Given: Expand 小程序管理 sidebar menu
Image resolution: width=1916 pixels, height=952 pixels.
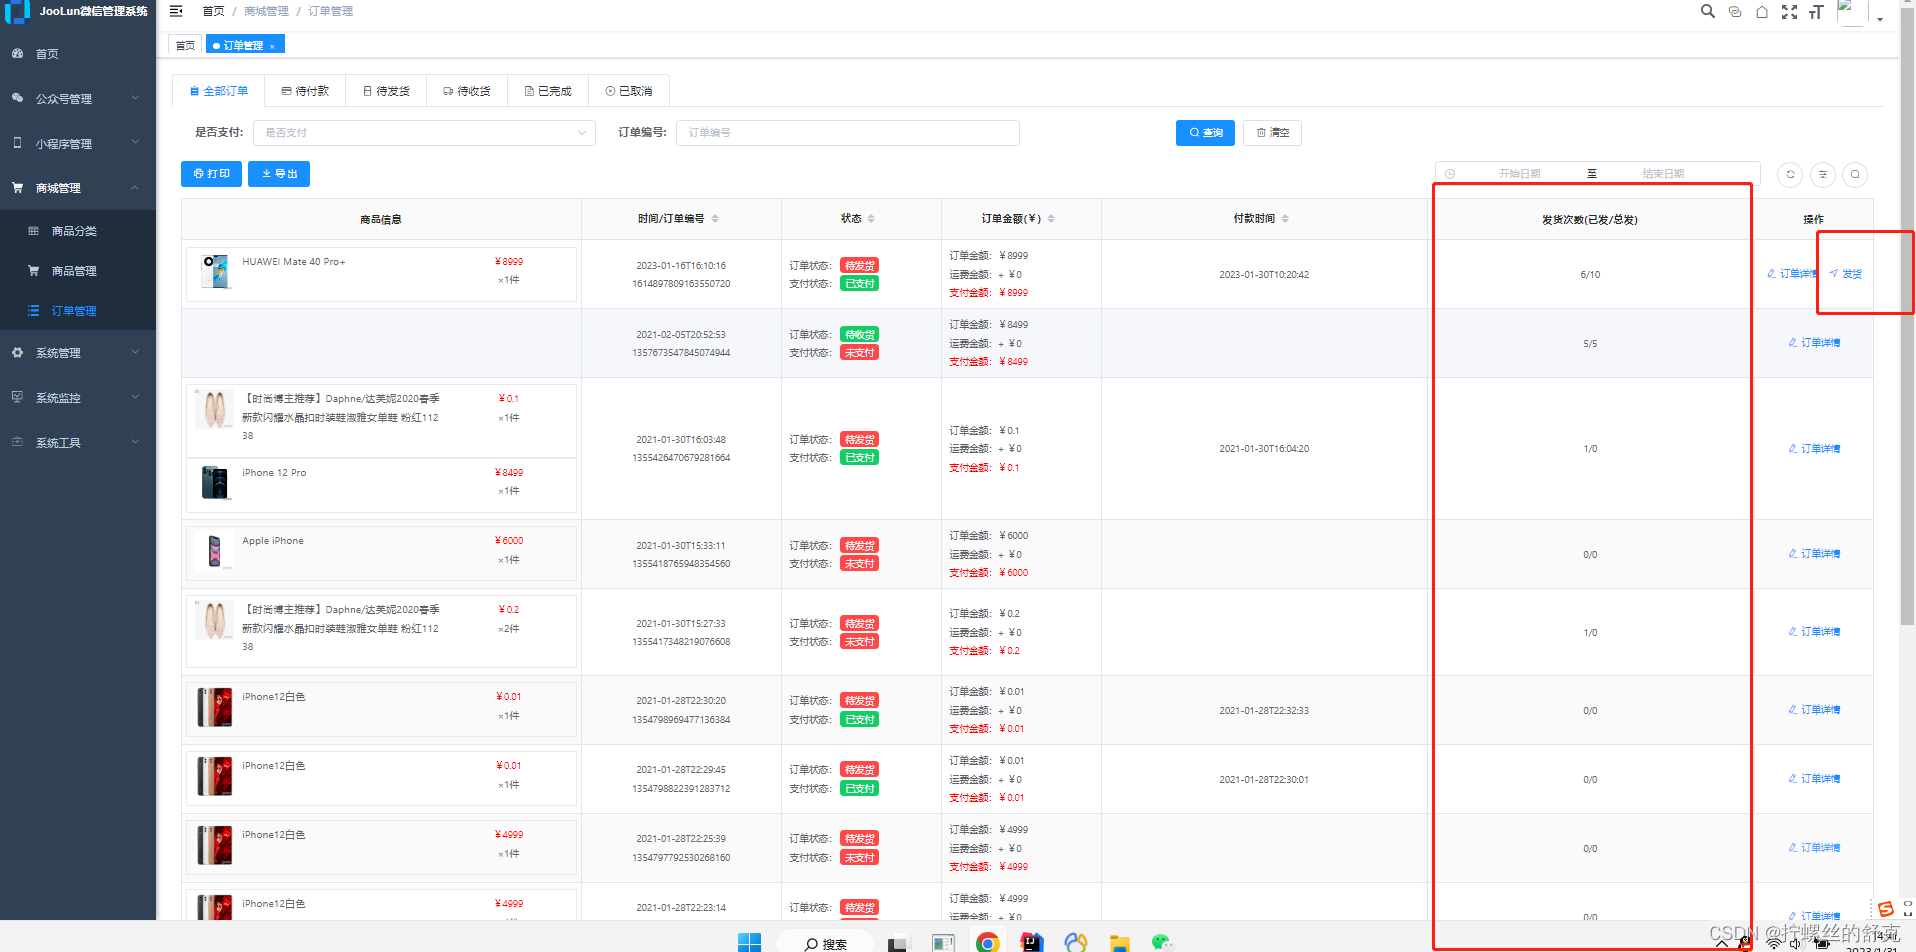Looking at the screenshot, I should tap(78, 144).
